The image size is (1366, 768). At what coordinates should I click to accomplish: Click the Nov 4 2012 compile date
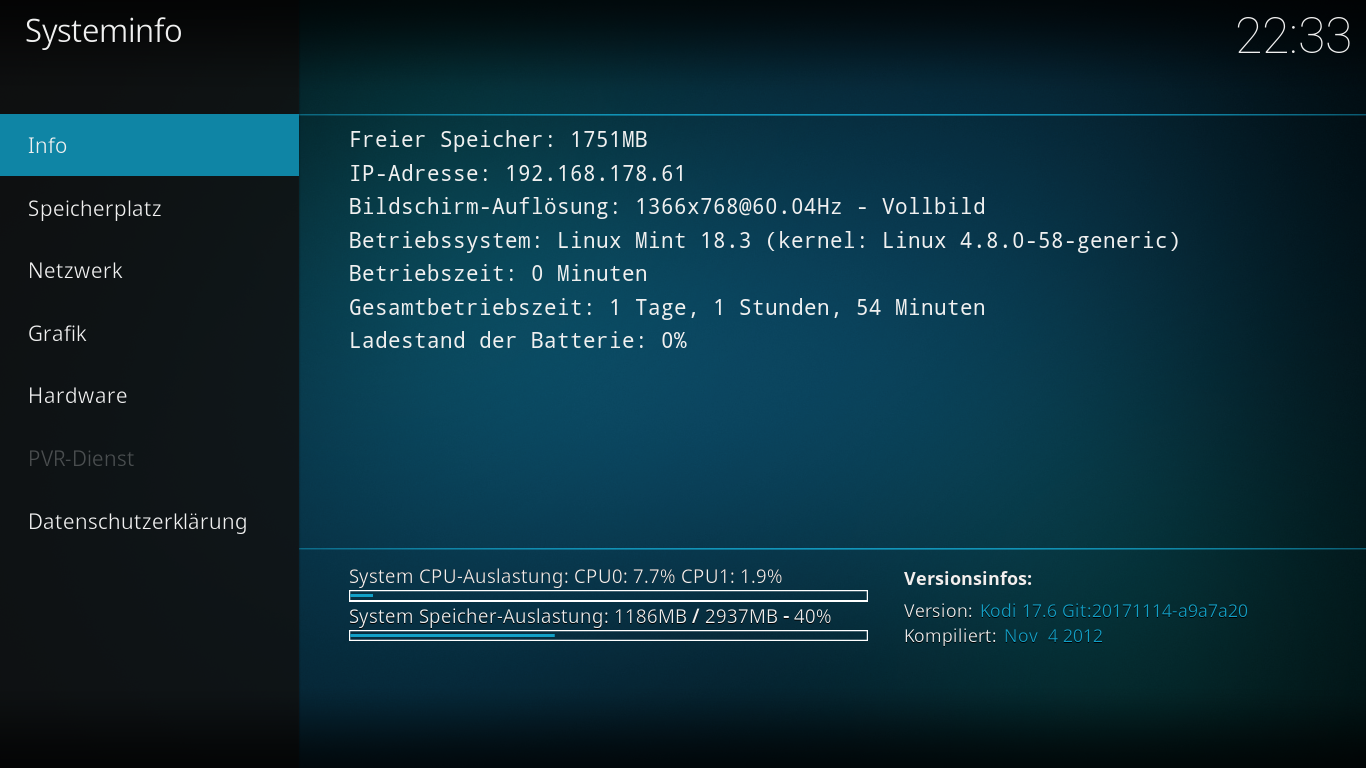(1054, 635)
